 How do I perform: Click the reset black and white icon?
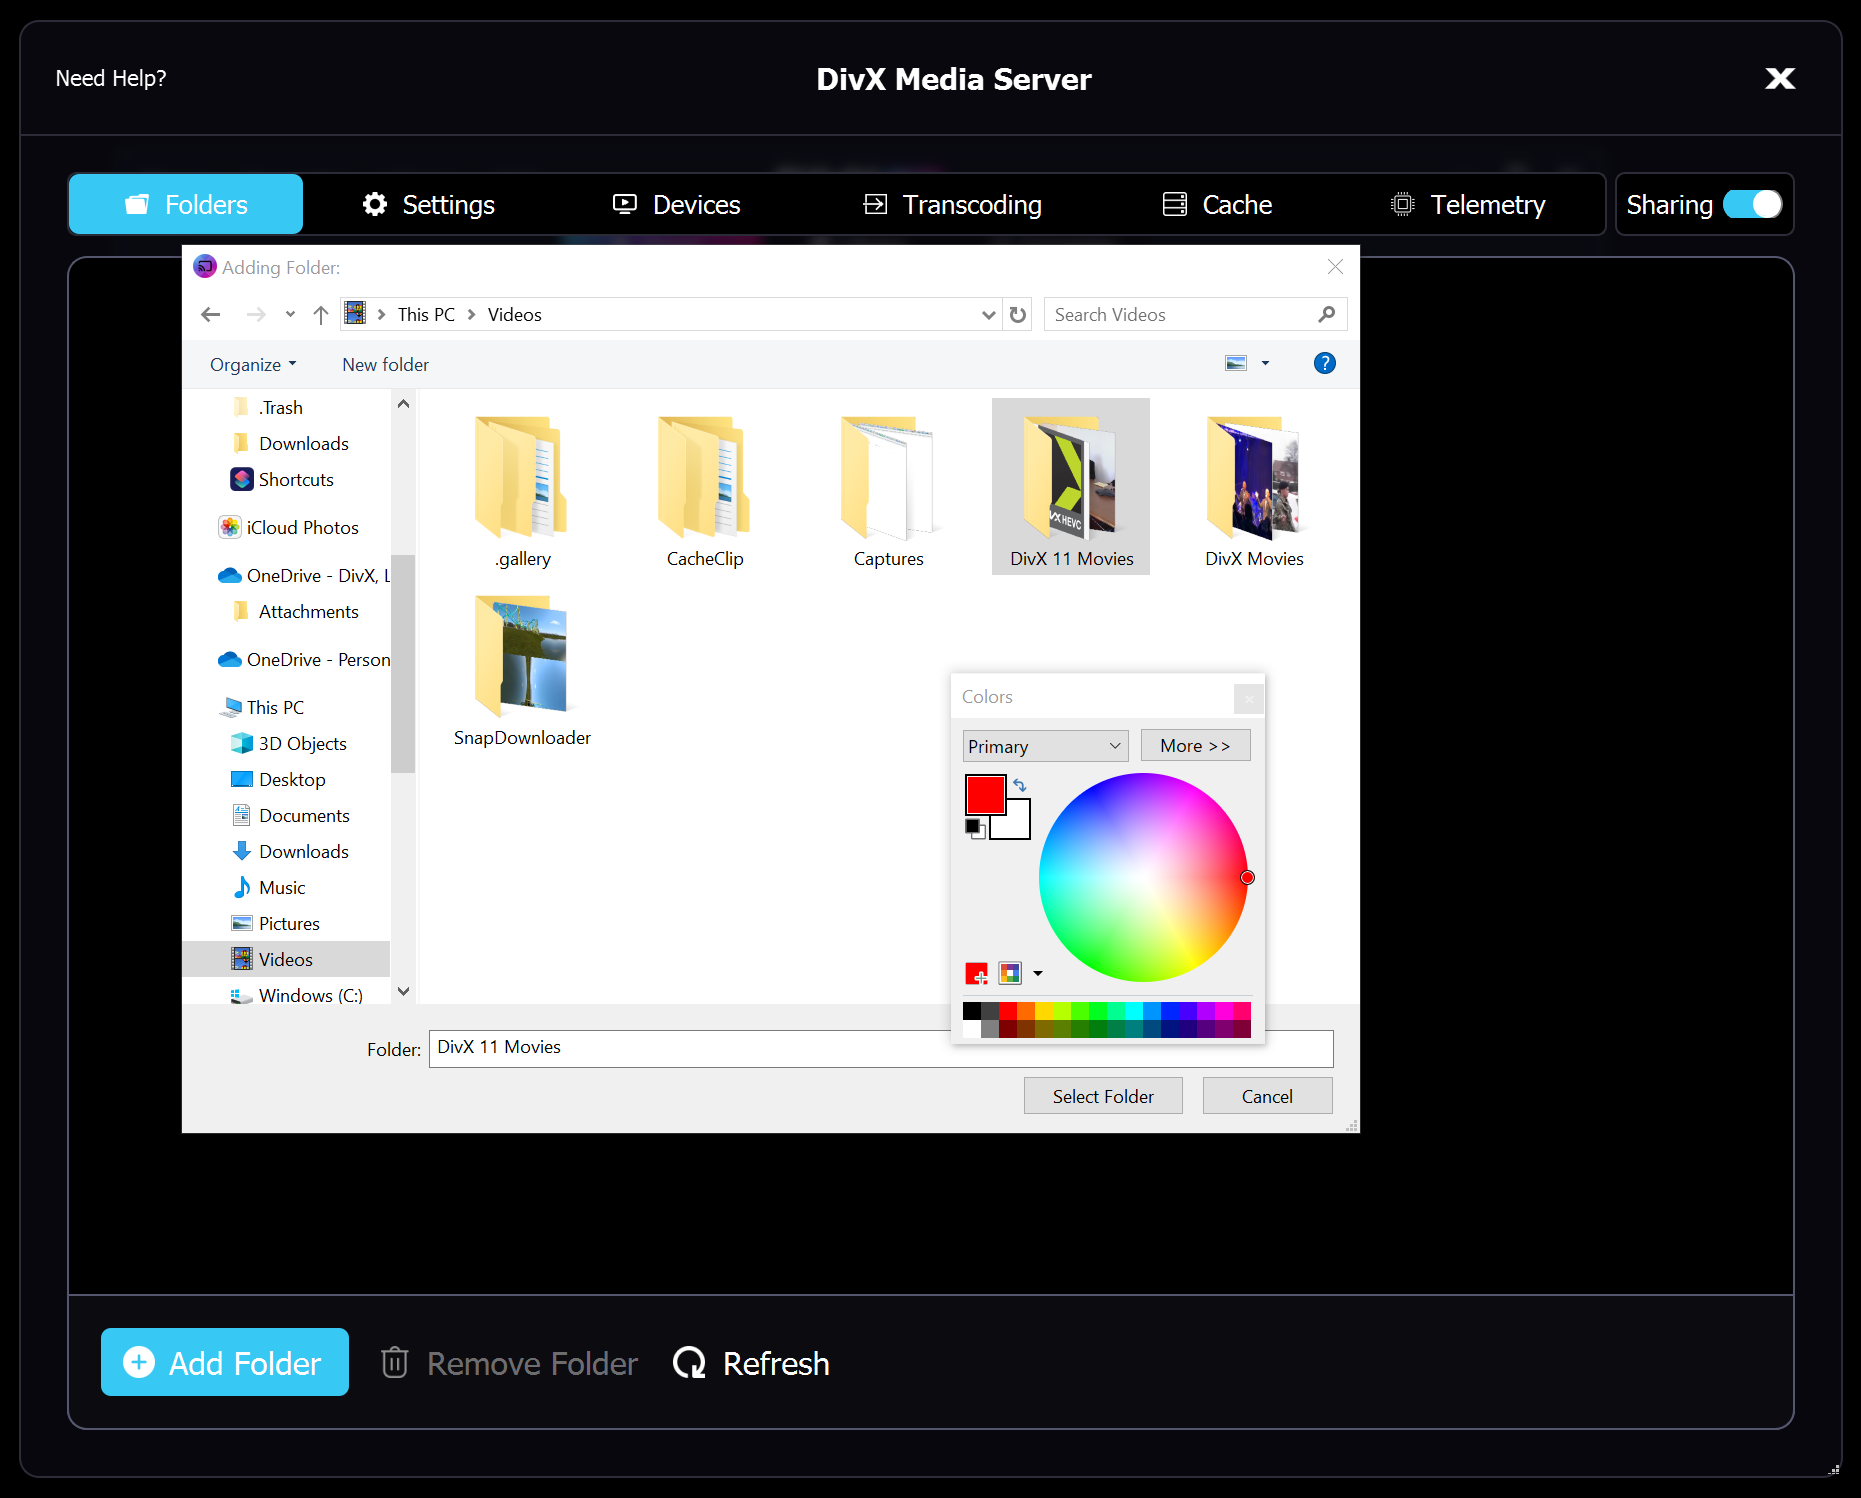click(975, 828)
